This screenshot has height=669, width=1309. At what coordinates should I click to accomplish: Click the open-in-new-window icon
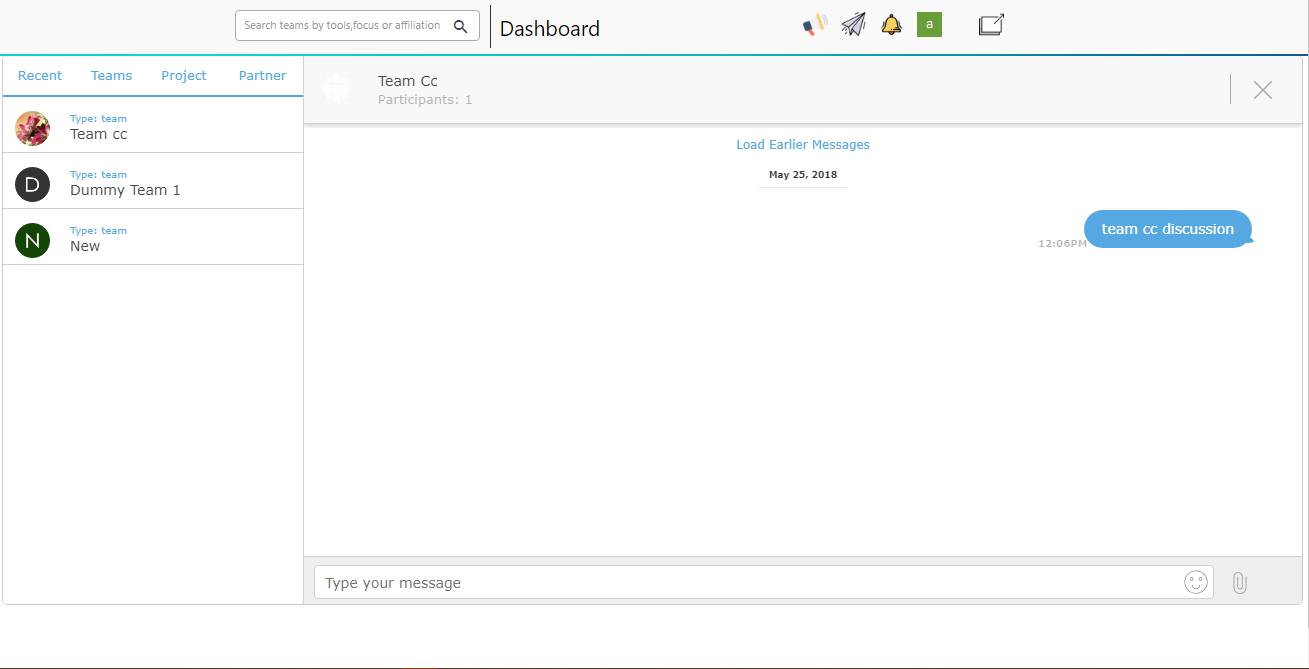pos(991,25)
